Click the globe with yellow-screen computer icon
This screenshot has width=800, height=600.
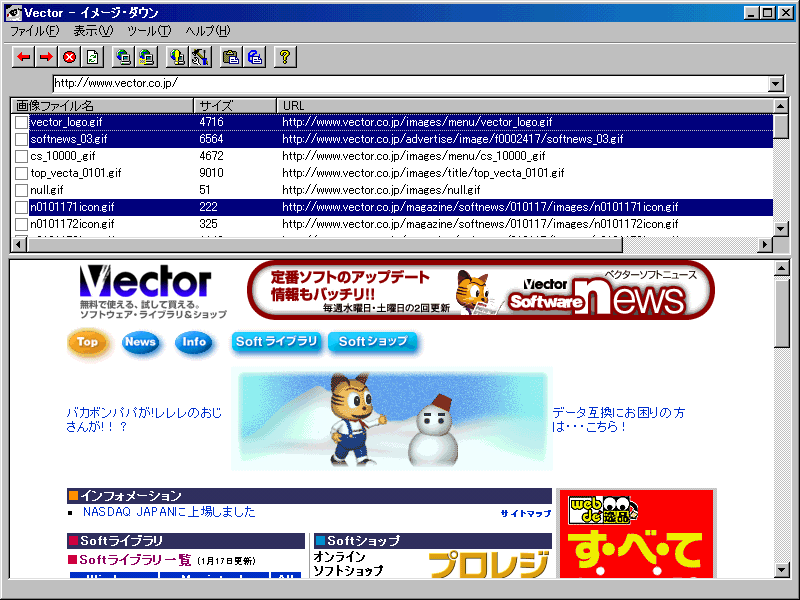[146, 57]
